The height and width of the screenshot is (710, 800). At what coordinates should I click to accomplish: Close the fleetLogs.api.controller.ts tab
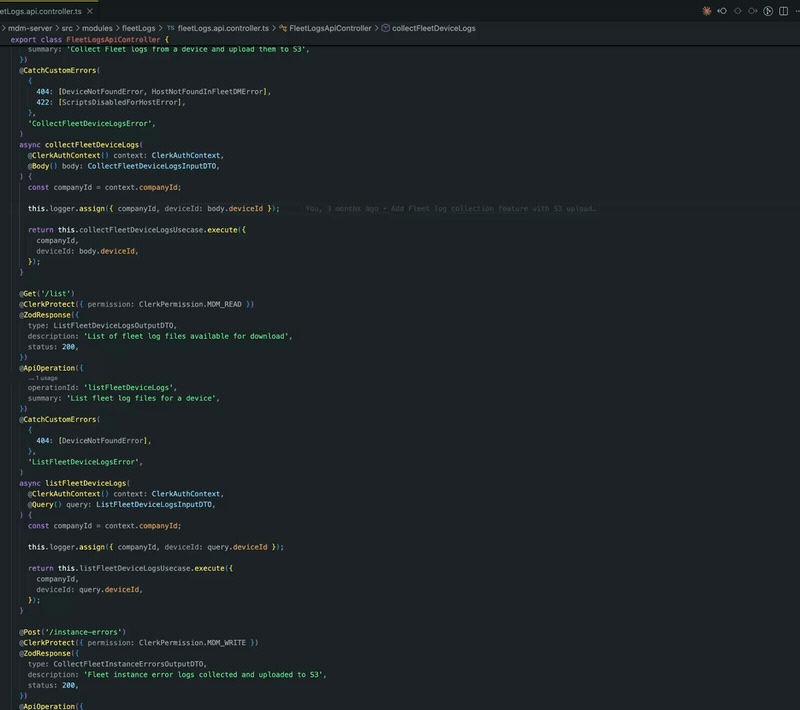90,11
